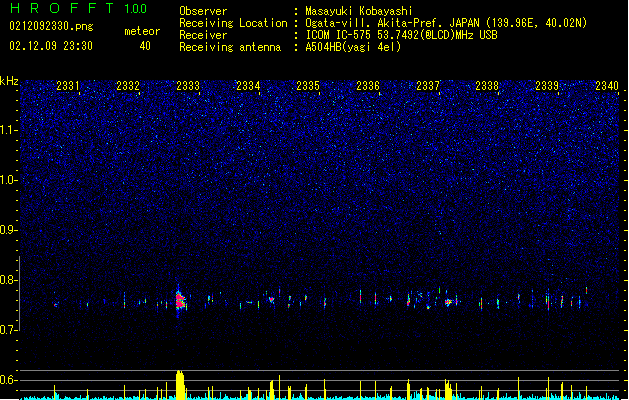Click the meteor count value 40
This screenshot has width=629, height=400.
145,46
